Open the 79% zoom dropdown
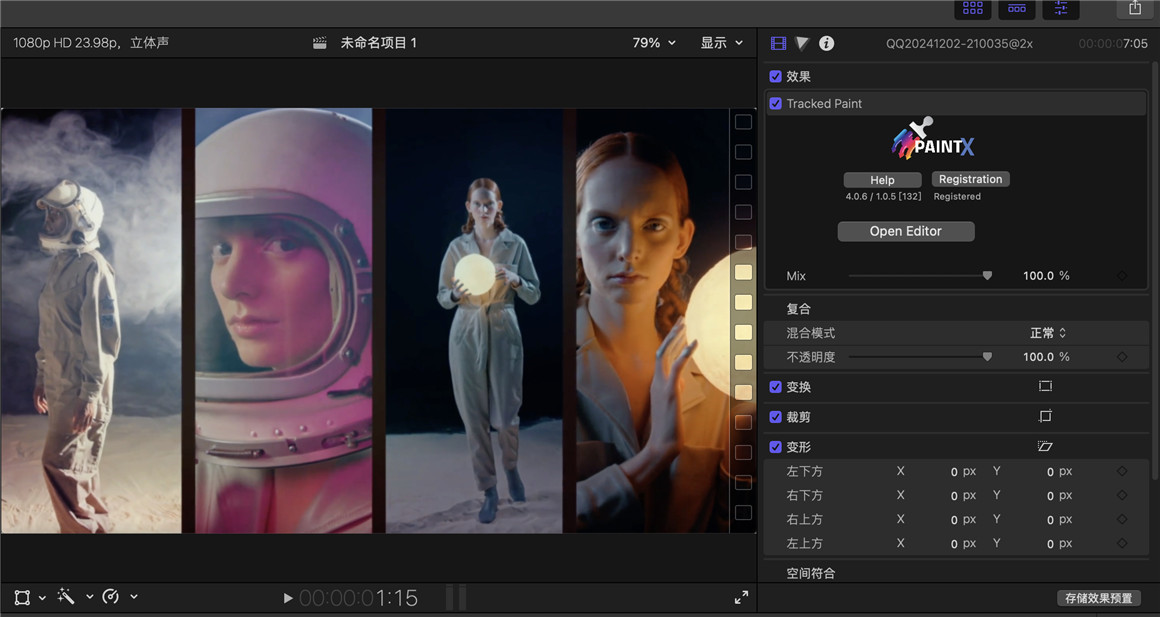The height and width of the screenshot is (617, 1160). (653, 42)
